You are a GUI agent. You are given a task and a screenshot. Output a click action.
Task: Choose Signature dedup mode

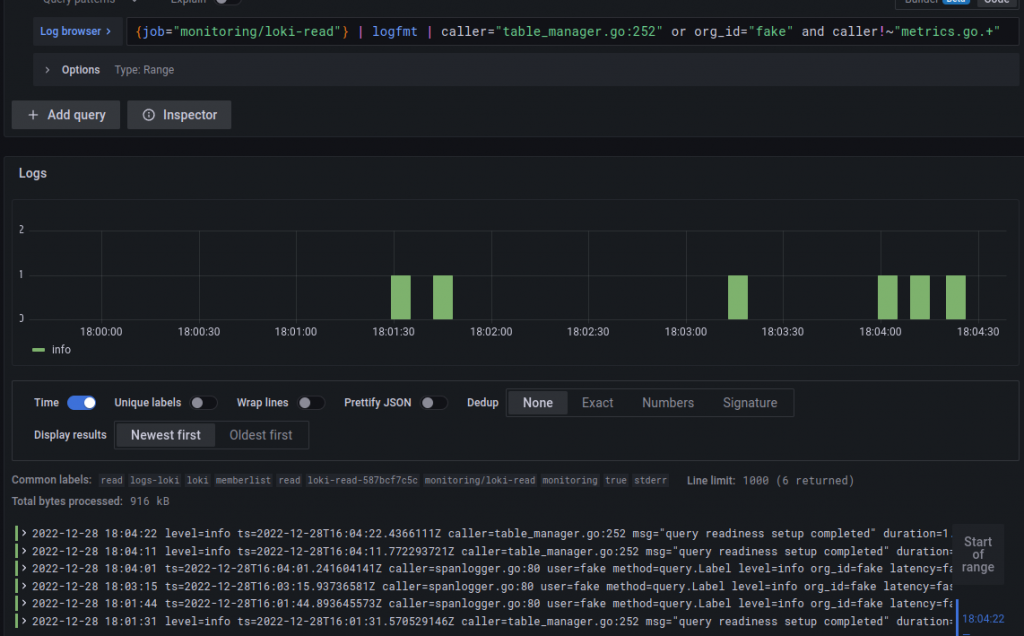[x=749, y=403]
